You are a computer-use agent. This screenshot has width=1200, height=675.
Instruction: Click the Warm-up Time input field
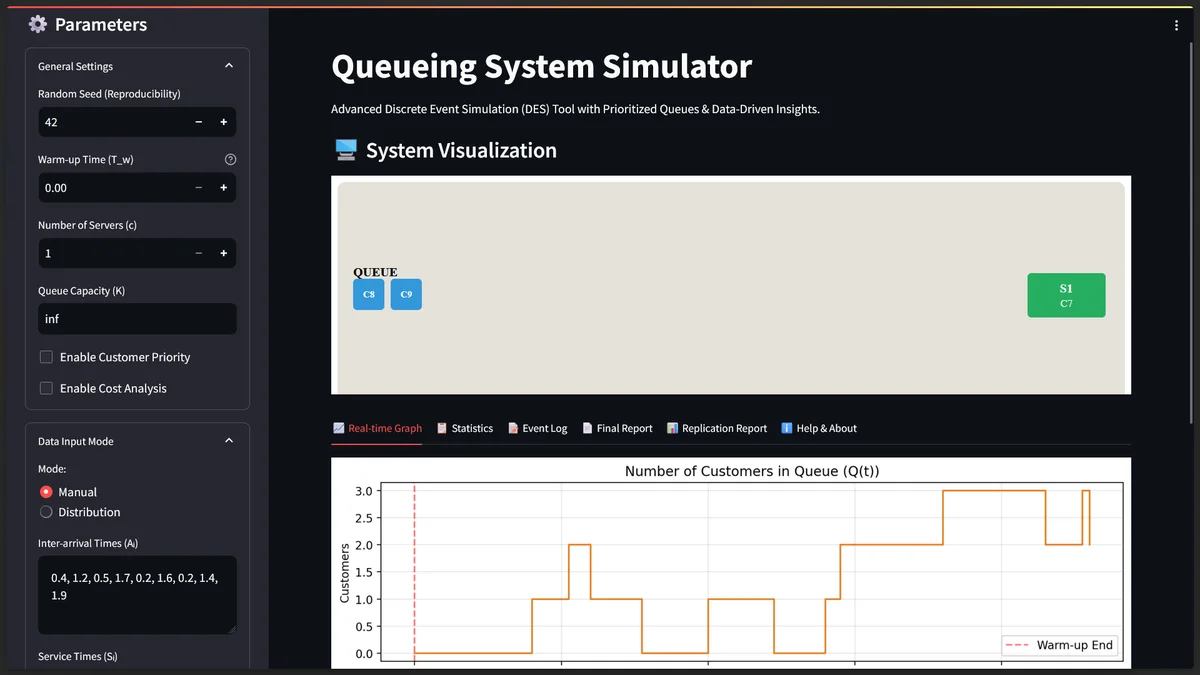(x=112, y=188)
